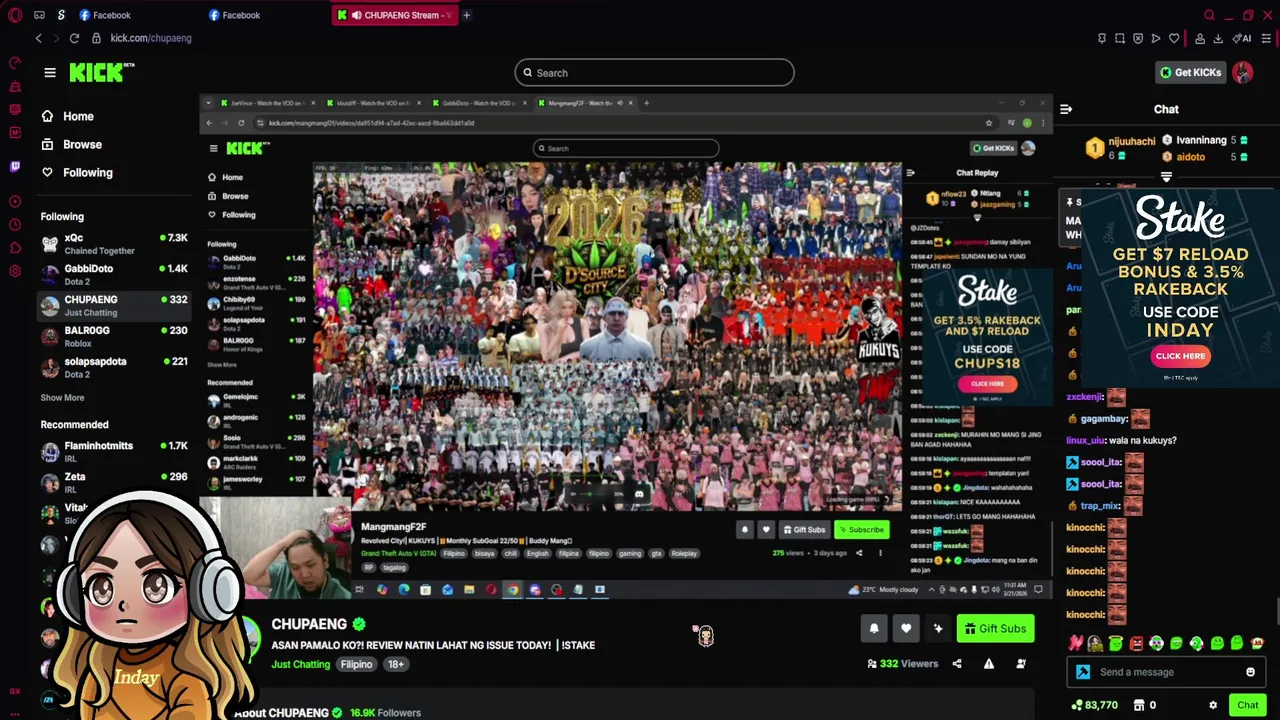Click Subscribe in the embedded stream video
1280x720 pixels.
pyautogui.click(x=862, y=530)
